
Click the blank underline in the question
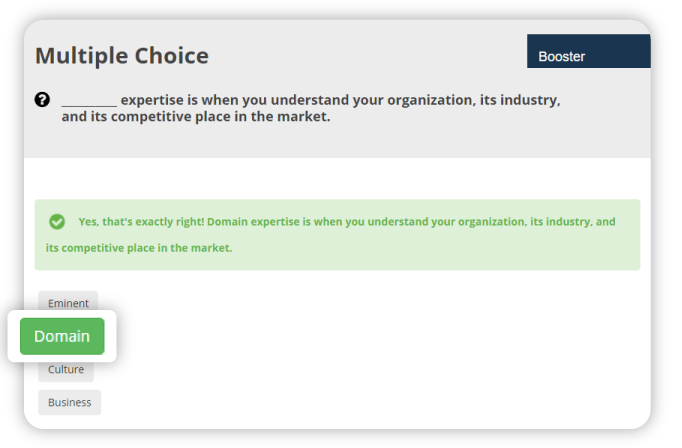coord(89,103)
